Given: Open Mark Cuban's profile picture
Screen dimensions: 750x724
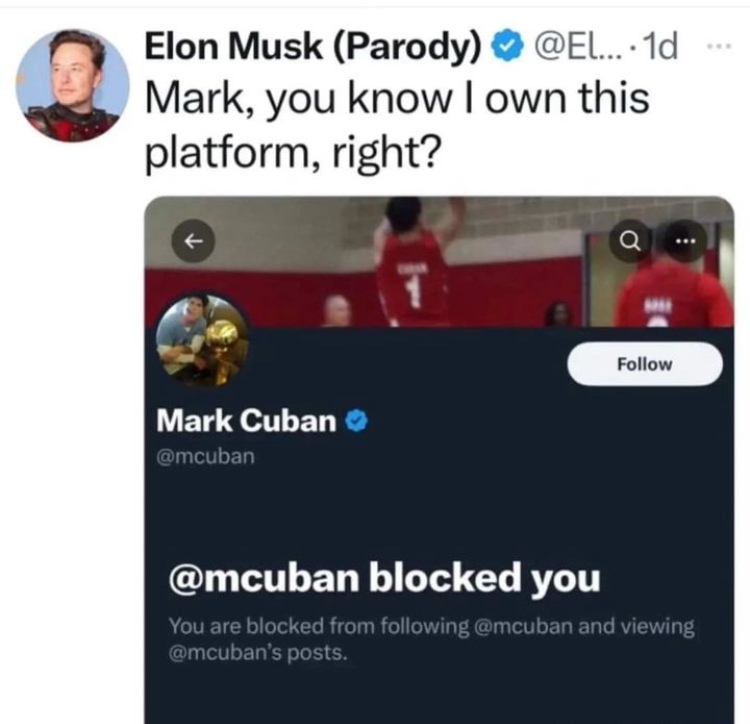Looking at the screenshot, I should [x=203, y=341].
